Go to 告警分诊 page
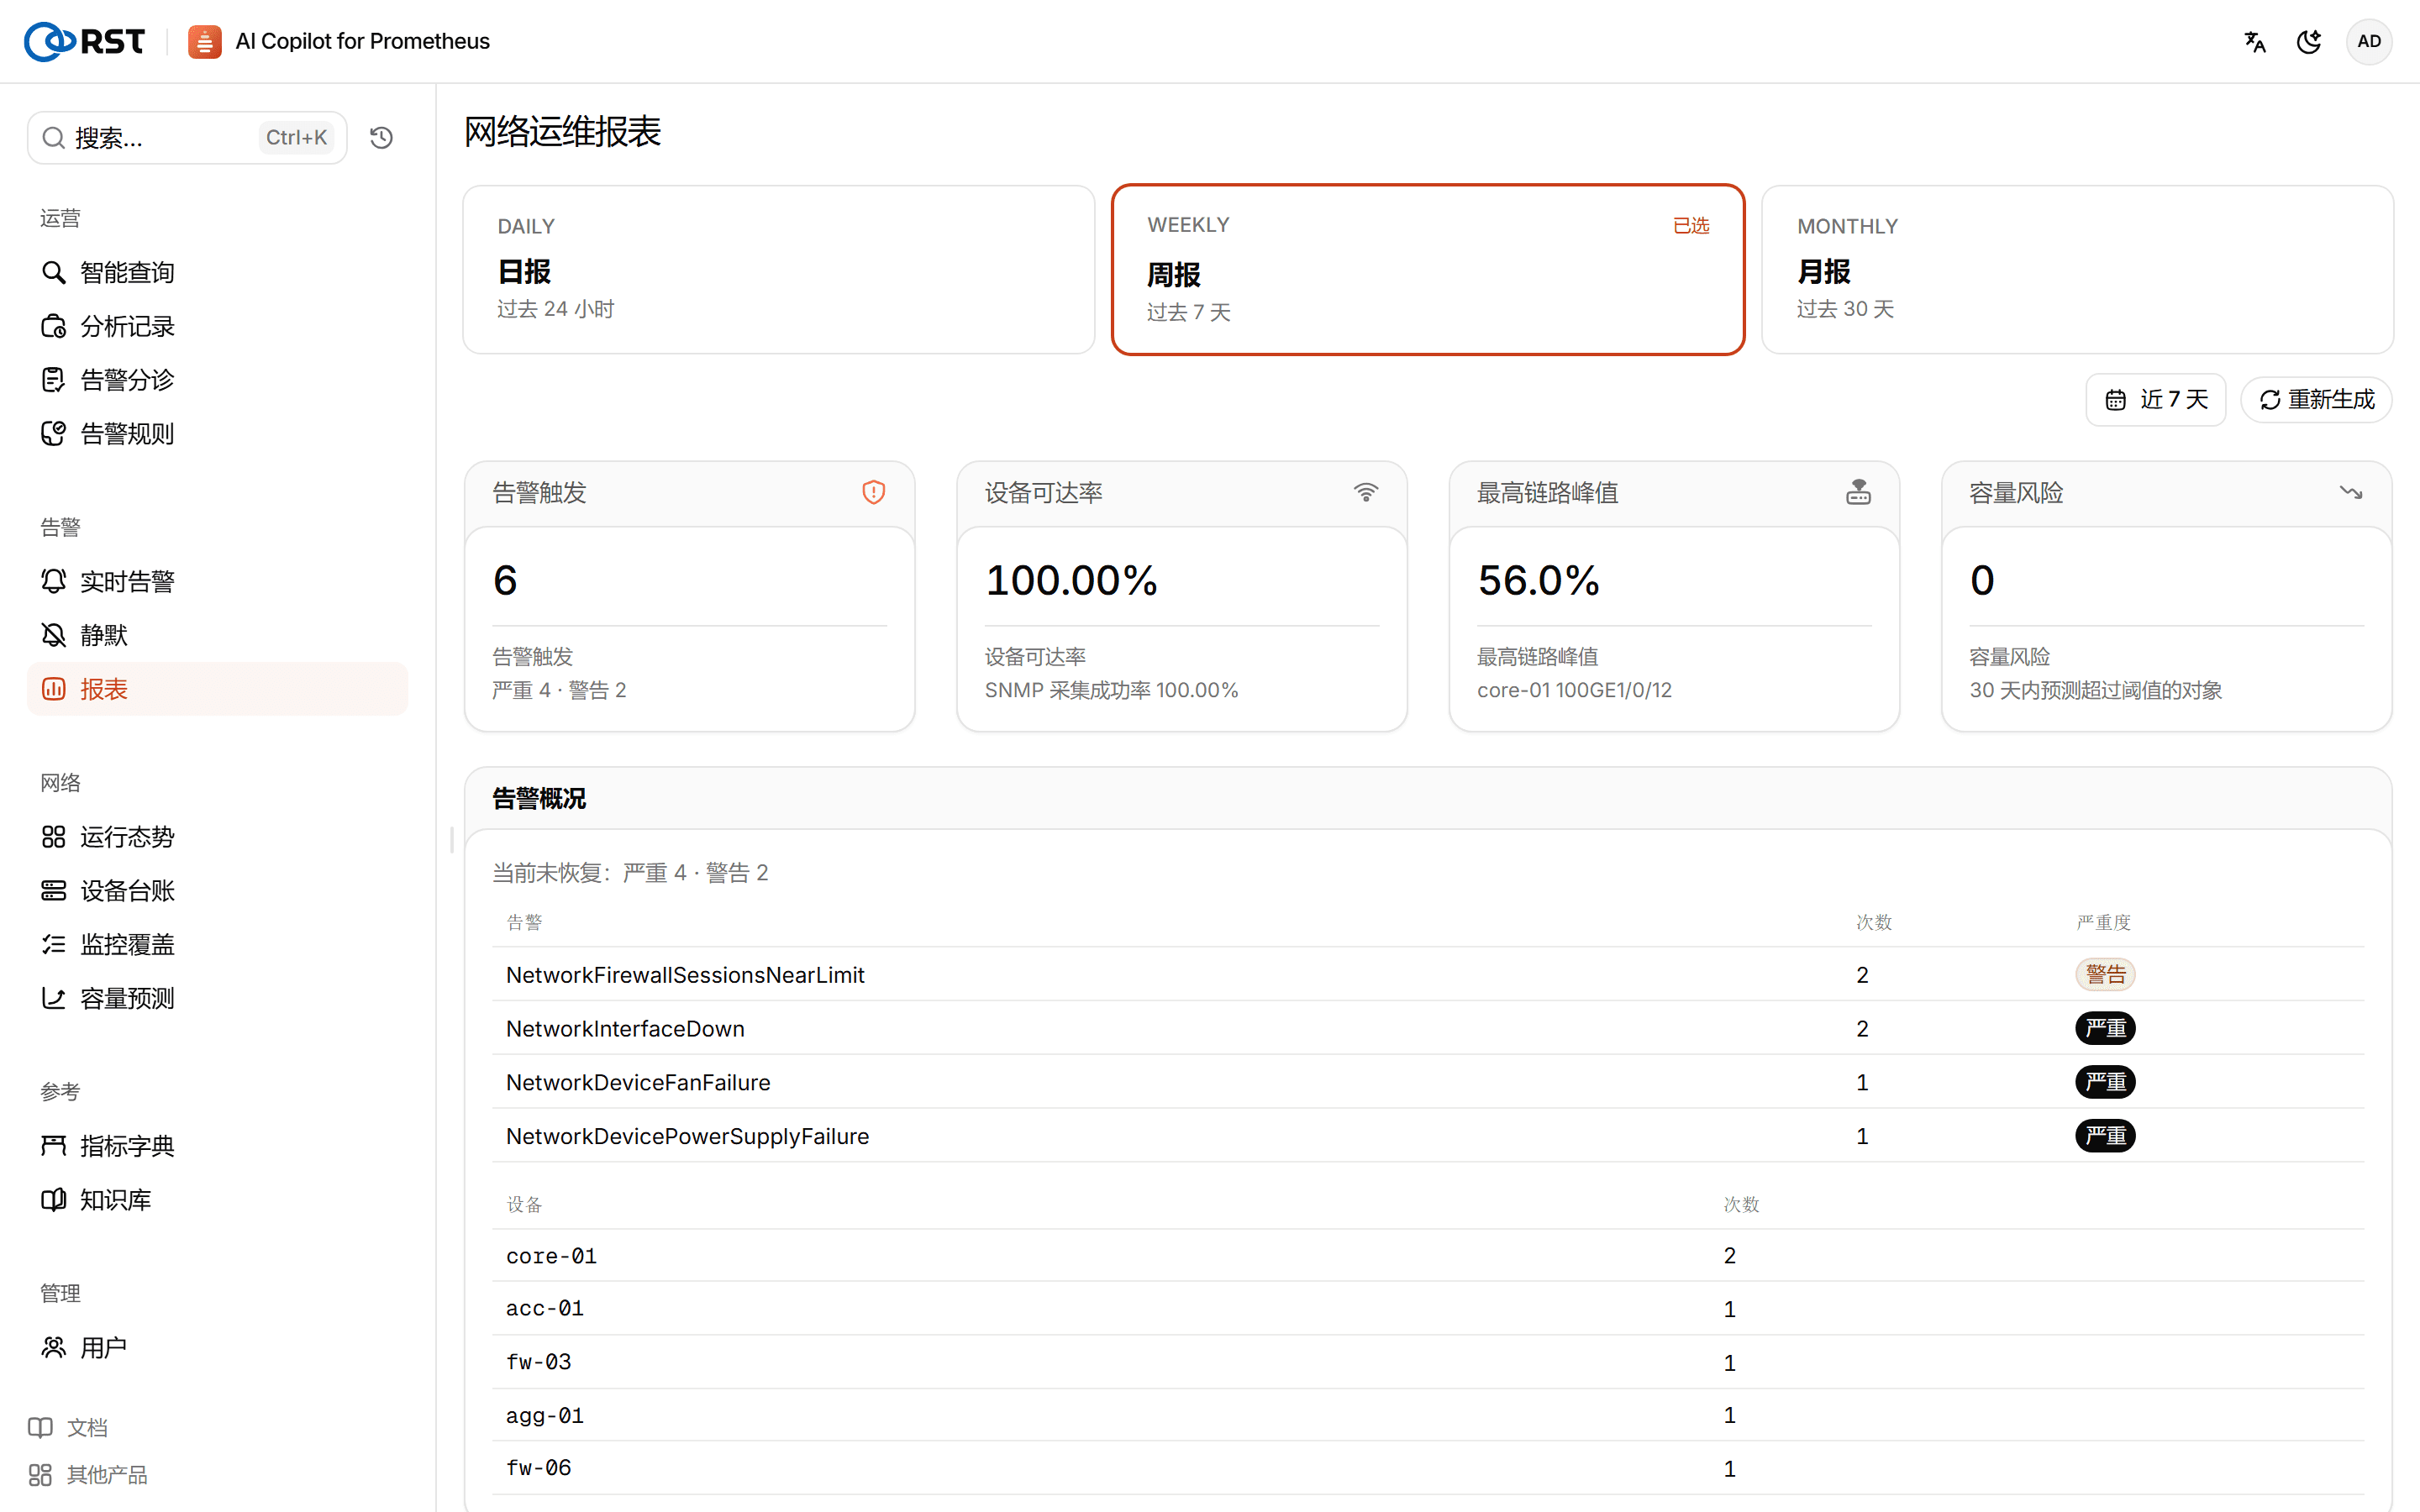 pyautogui.click(x=217, y=380)
